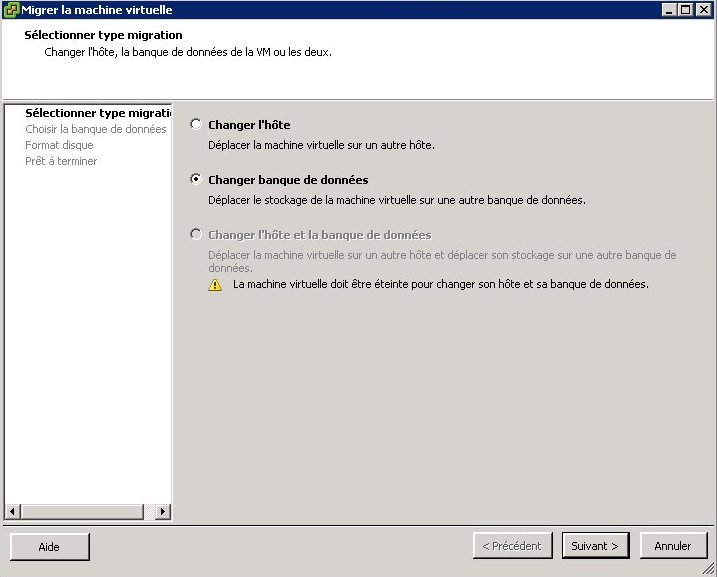Select "Changer l'hôte et la banque de données" radio
The width and height of the screenshot is (717, 577).
click(196, 235)
